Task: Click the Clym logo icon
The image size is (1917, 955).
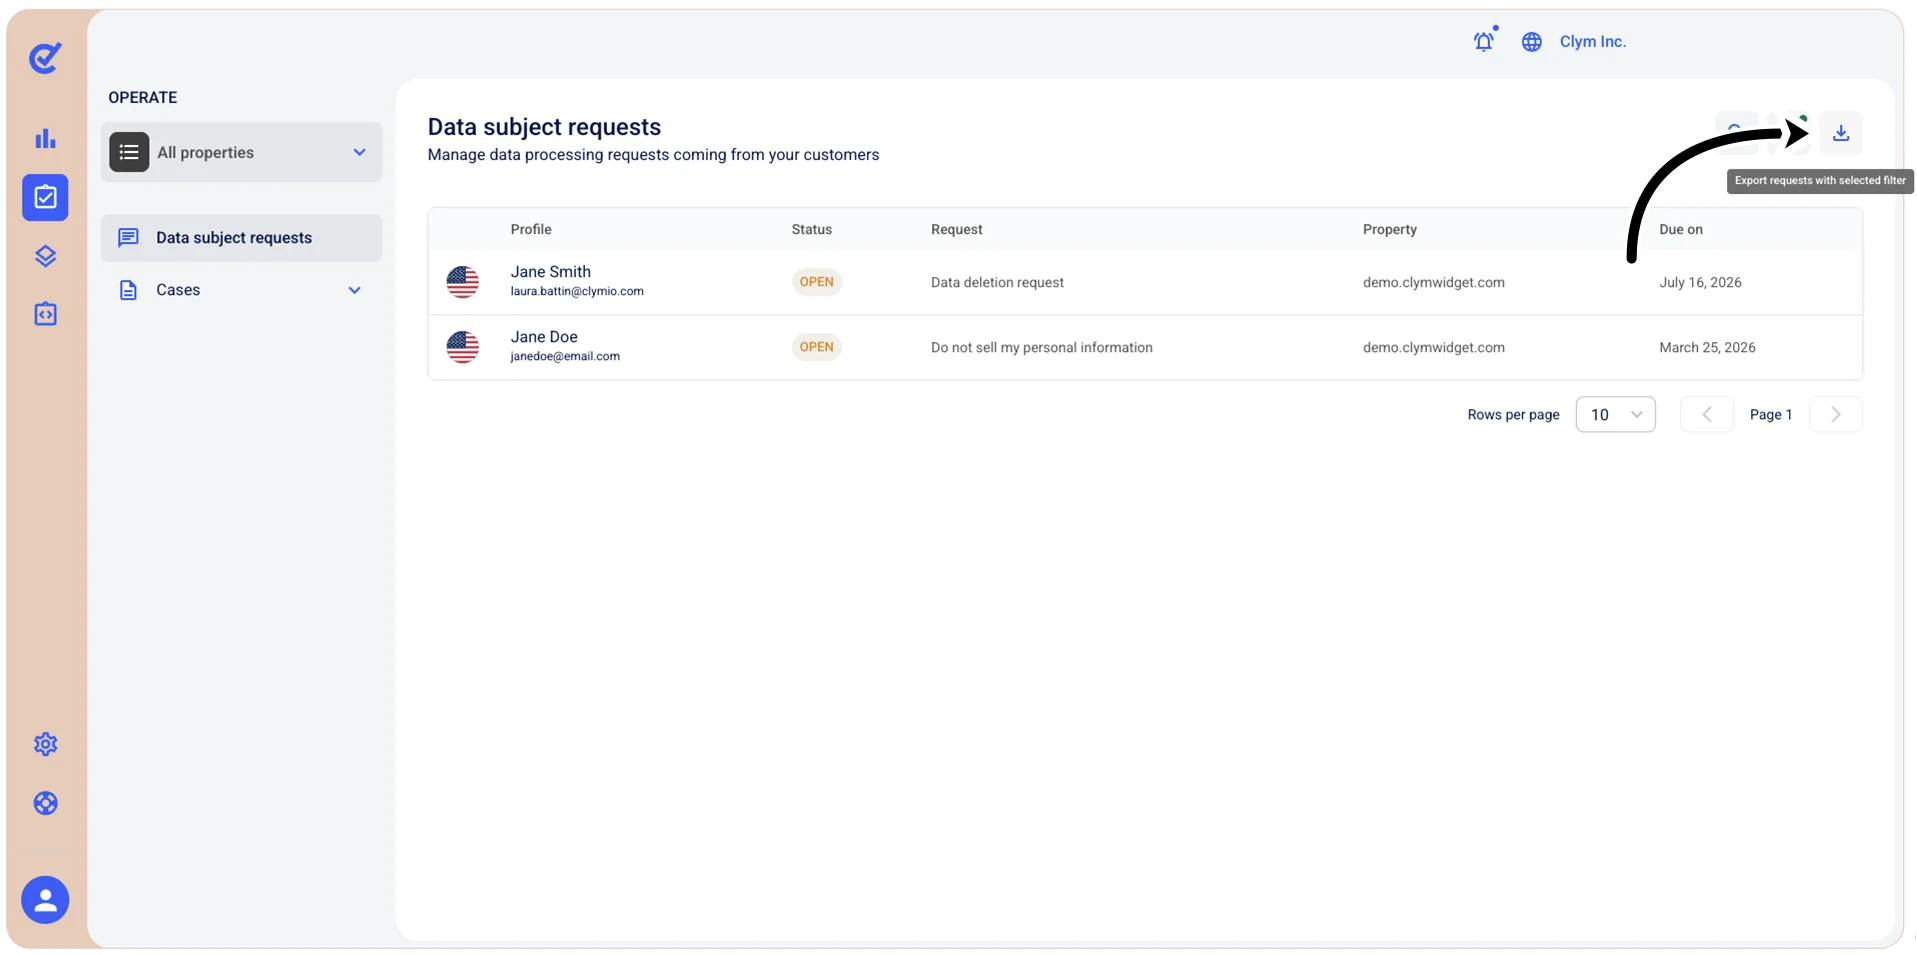Action: coord(45,58)
